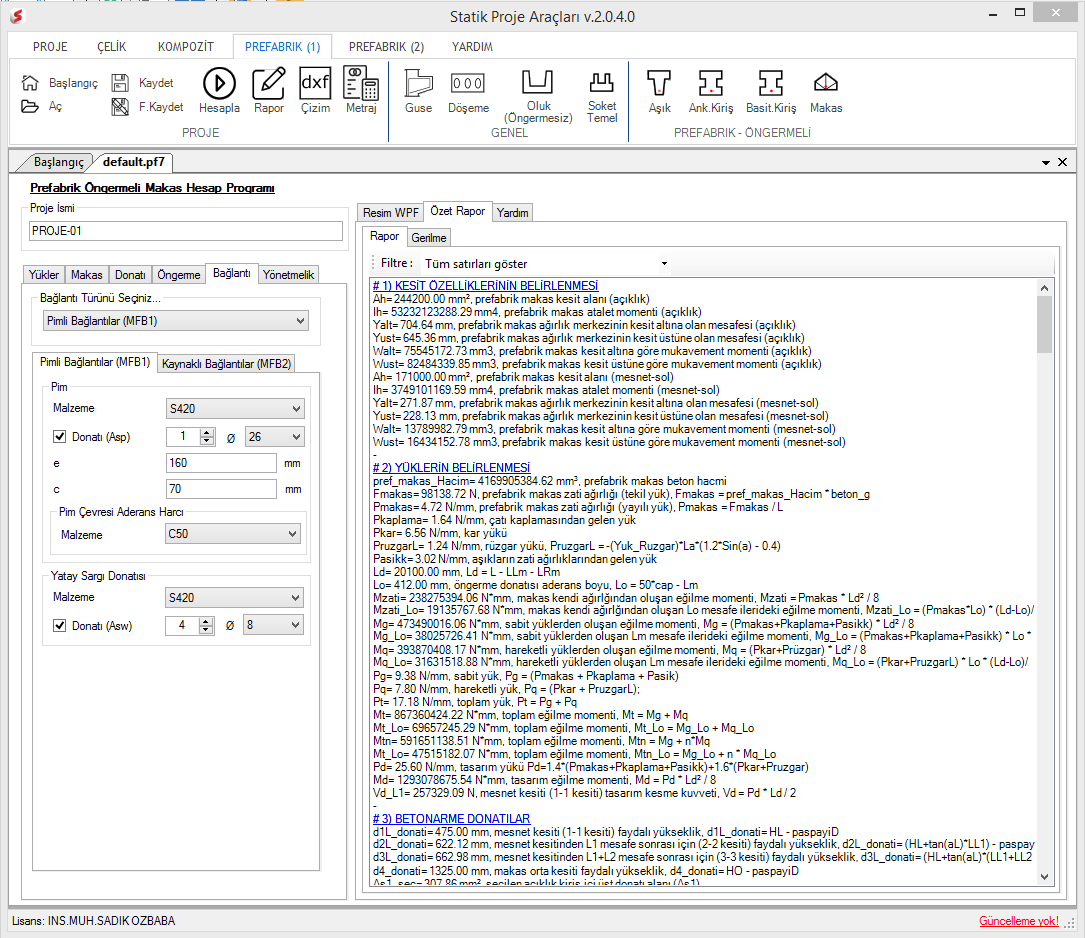Click the report vertical scrollbar thumb
The image size is (1085, 938).
click(x=1044, y=325)
